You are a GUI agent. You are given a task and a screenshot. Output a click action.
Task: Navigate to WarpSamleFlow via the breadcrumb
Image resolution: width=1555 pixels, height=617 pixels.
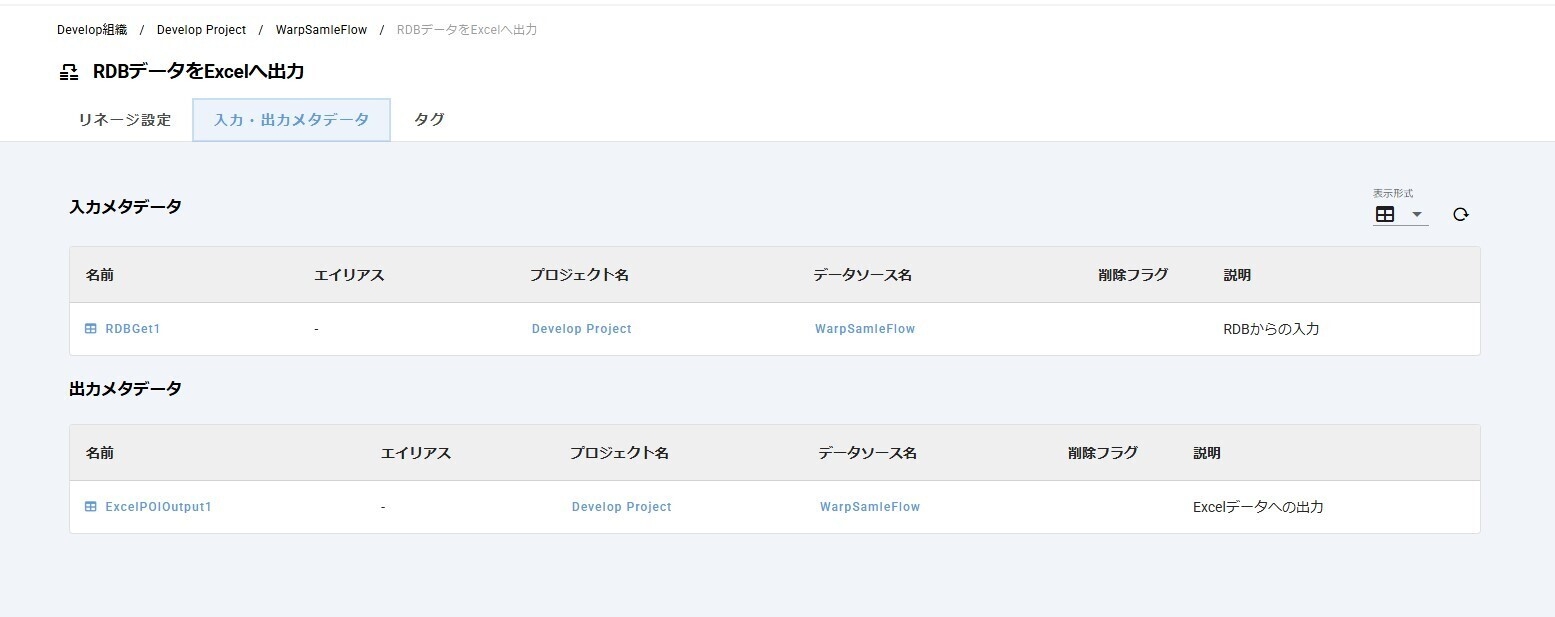[321, 30]
